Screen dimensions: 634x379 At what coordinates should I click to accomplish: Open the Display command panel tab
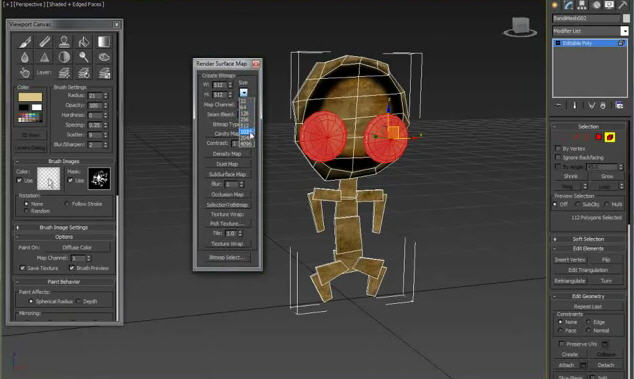point(609,5)
